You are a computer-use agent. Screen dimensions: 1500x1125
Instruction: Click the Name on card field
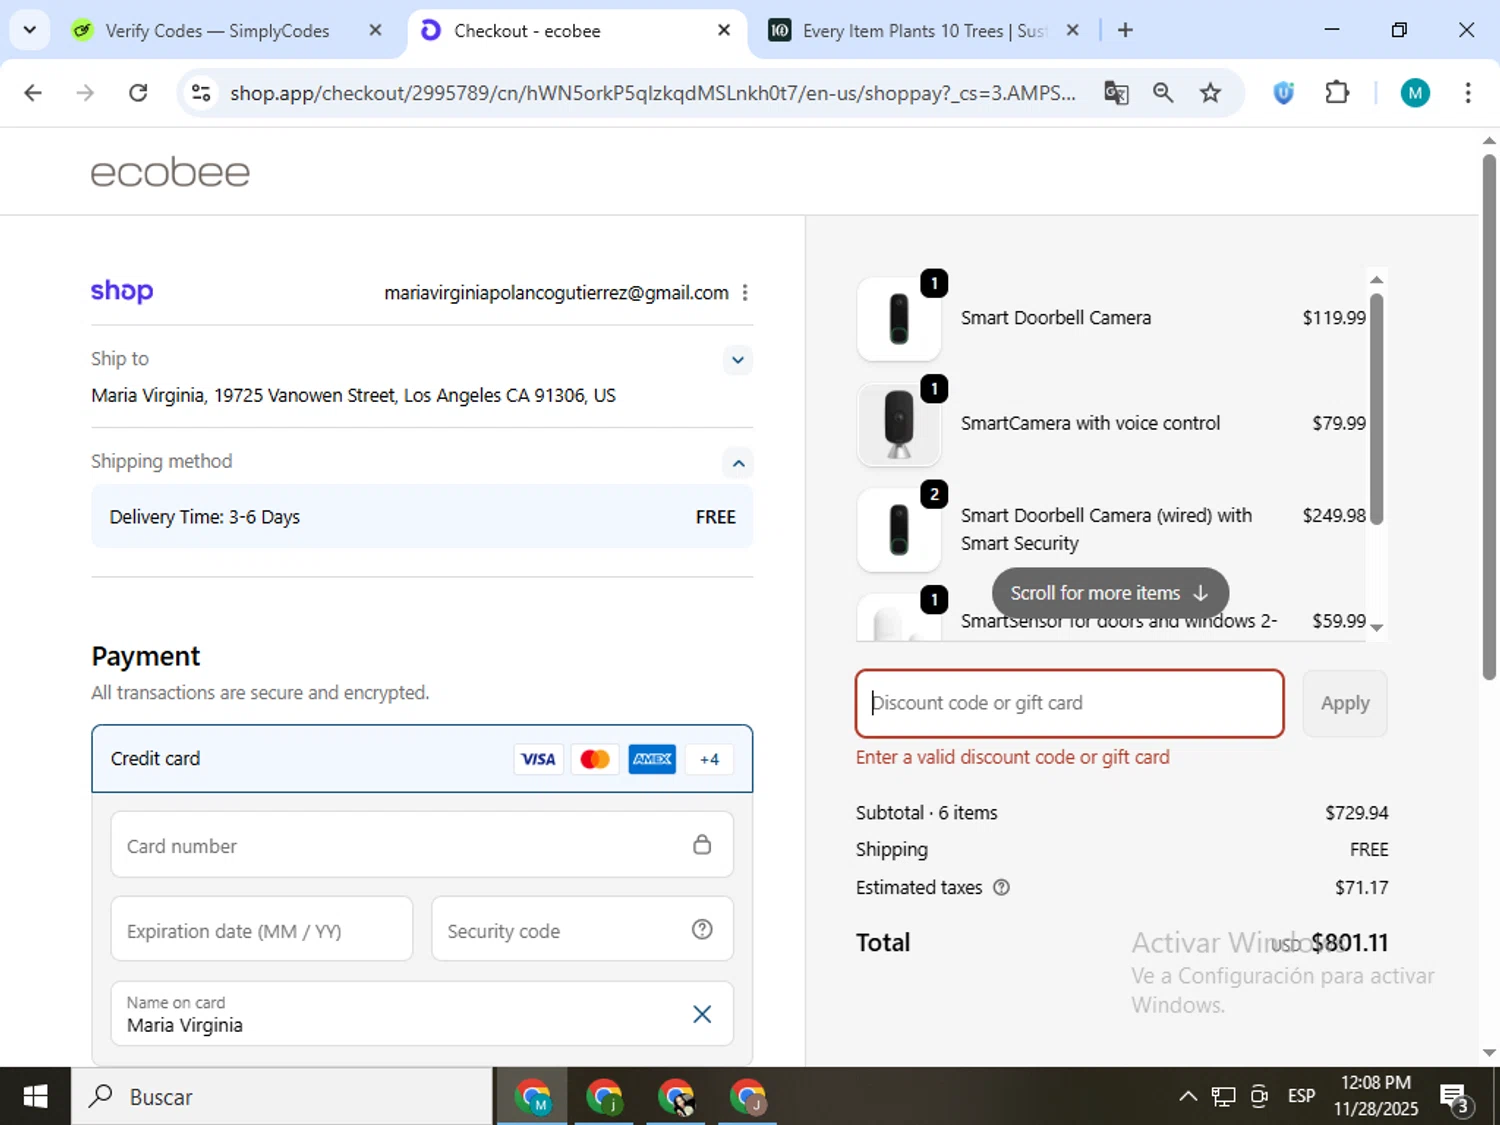click(422, 1014)
